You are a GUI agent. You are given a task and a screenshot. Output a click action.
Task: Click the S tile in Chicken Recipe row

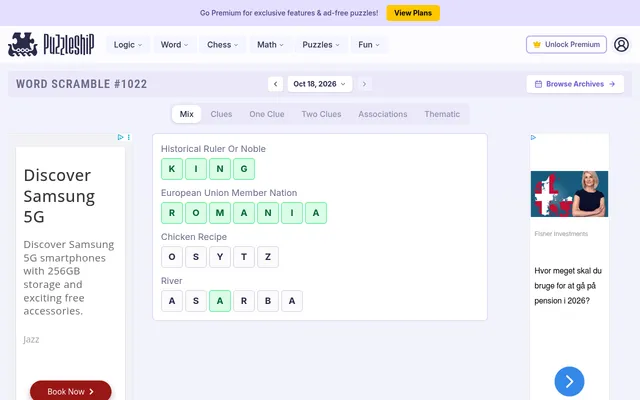(196, 257)
